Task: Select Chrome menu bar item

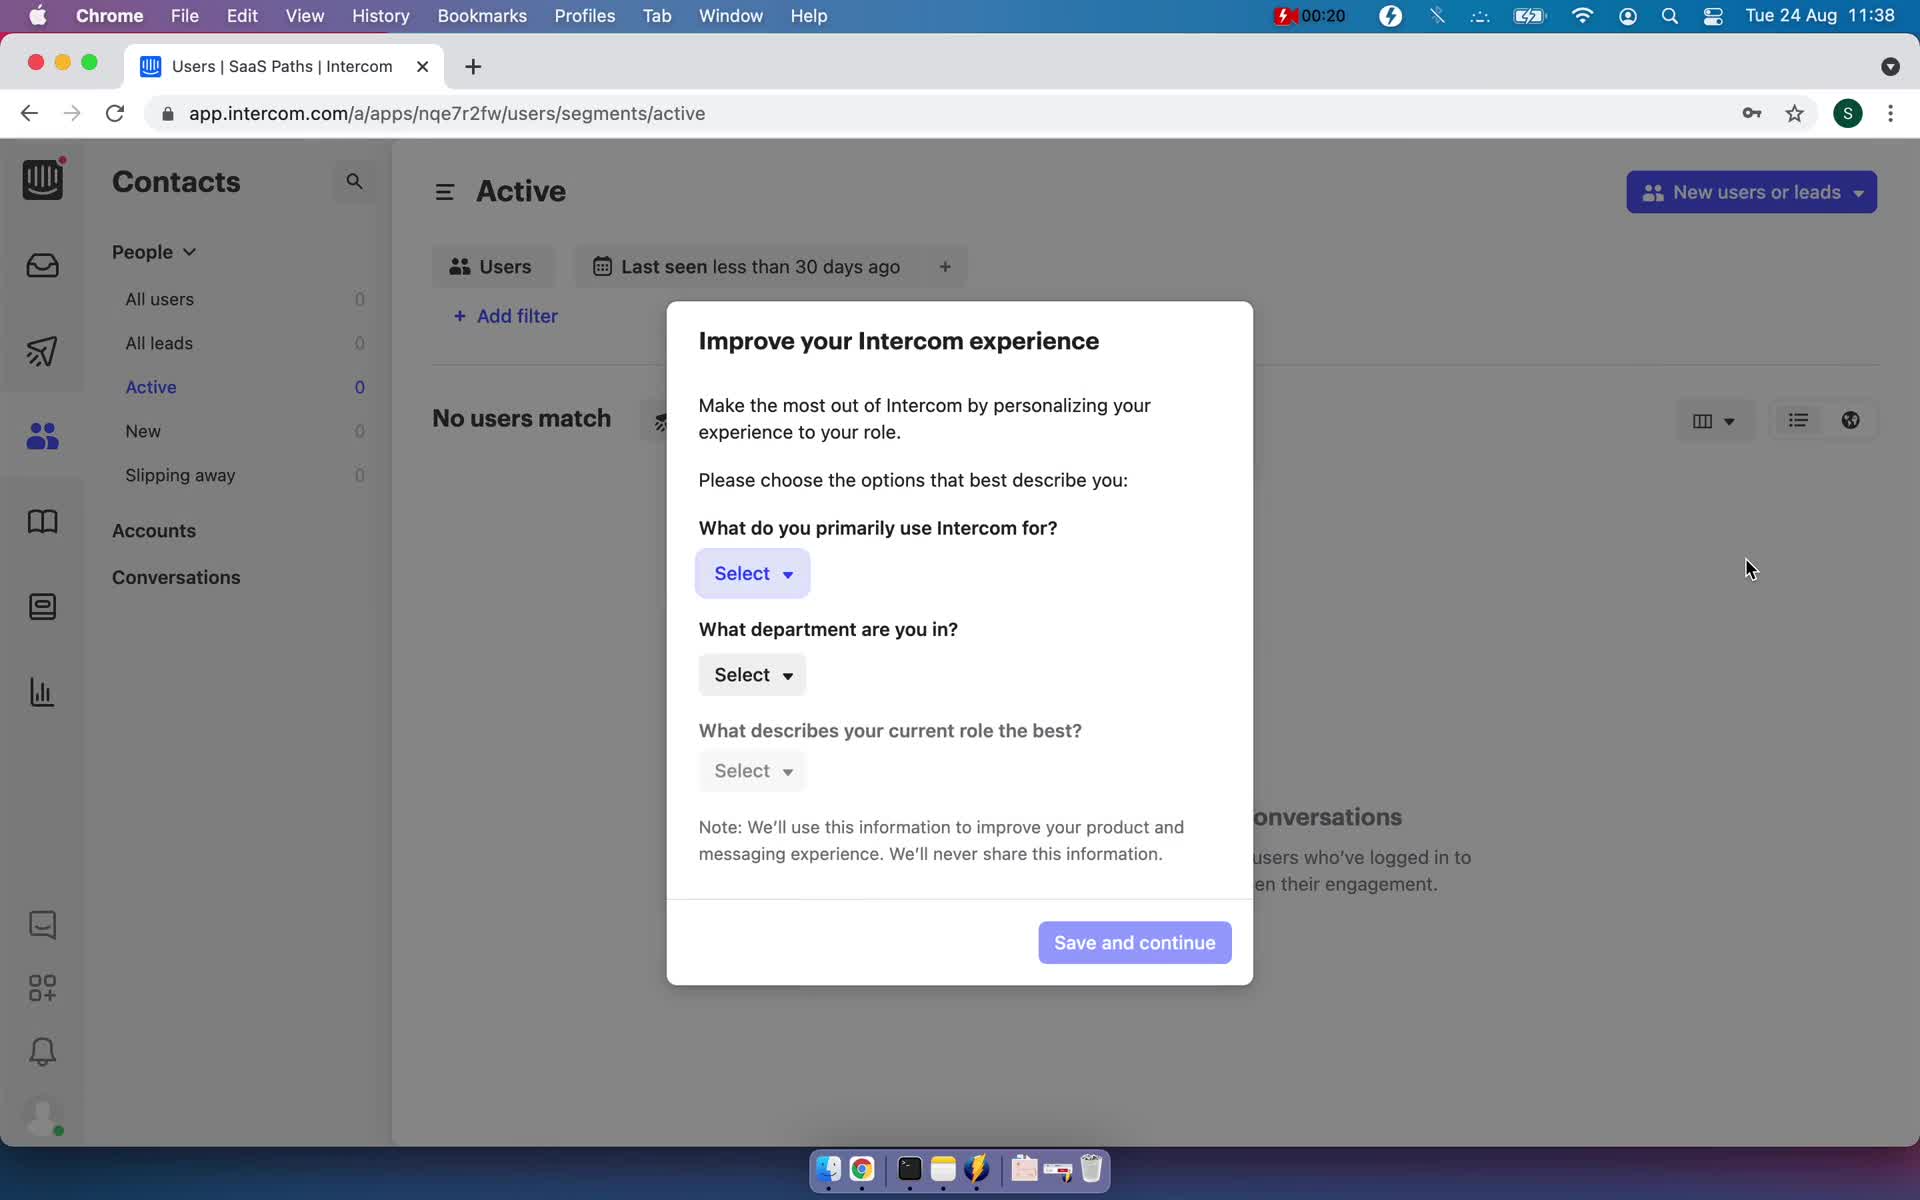Action: click(x=108, y=15)
